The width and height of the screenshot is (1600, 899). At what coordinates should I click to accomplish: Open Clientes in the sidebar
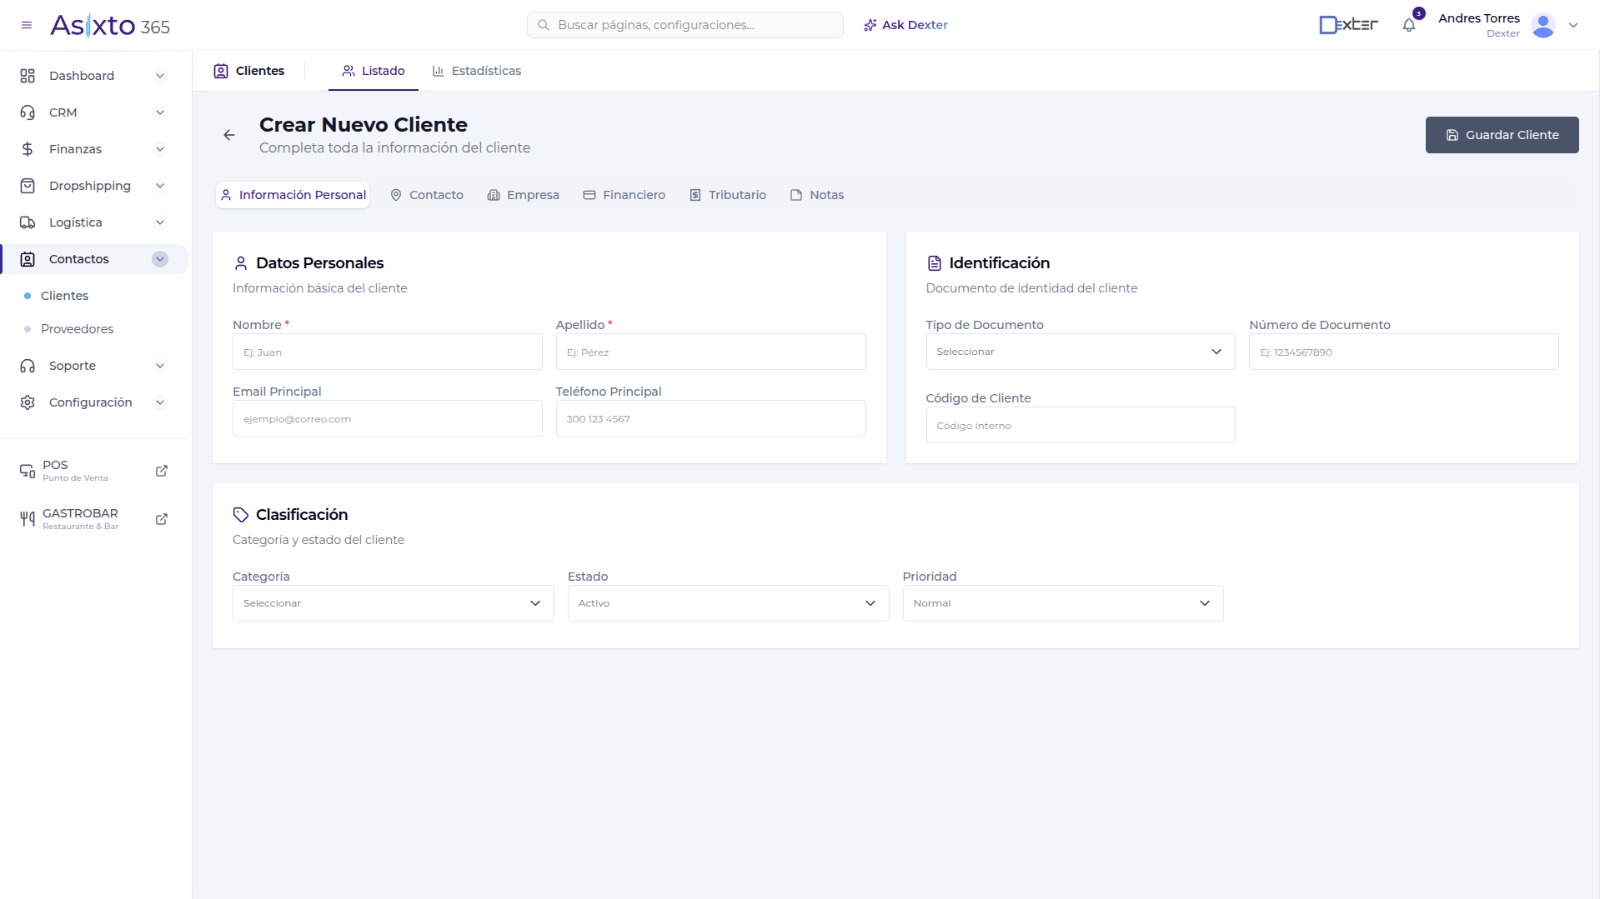65,296
